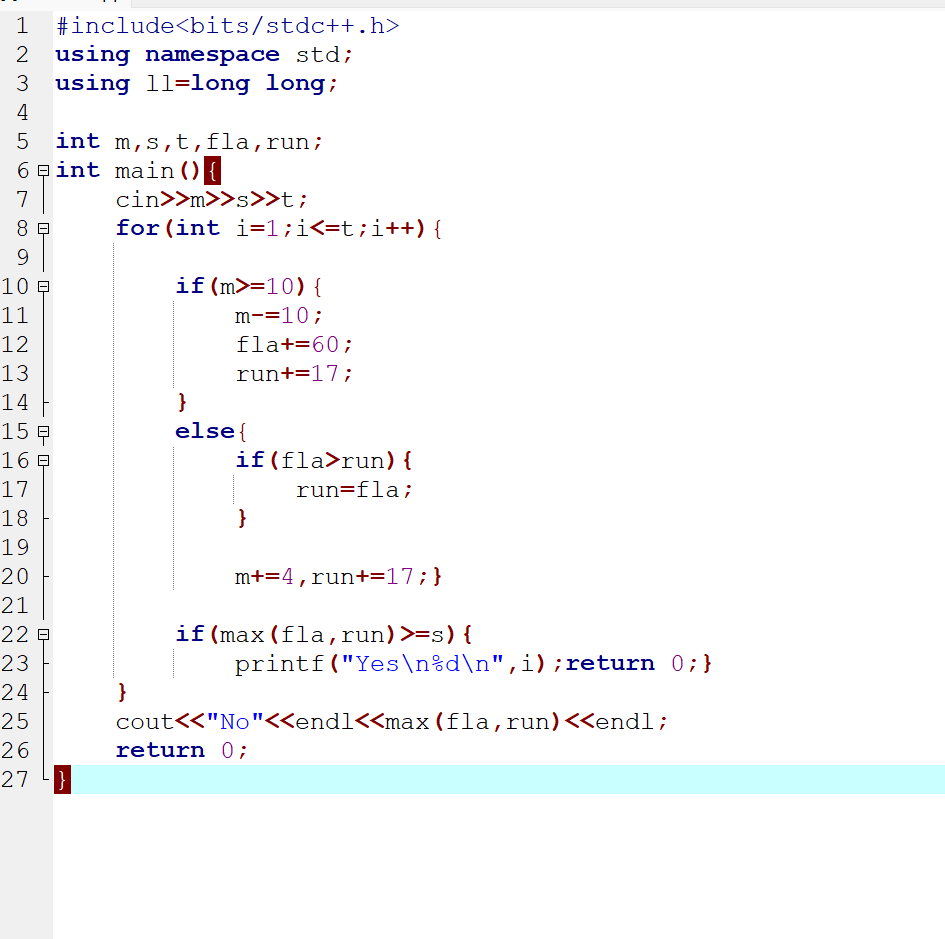The image size is (945, 939).
Task: Click the 'run+=17;' statement on line 13
Action: [294, 374]
